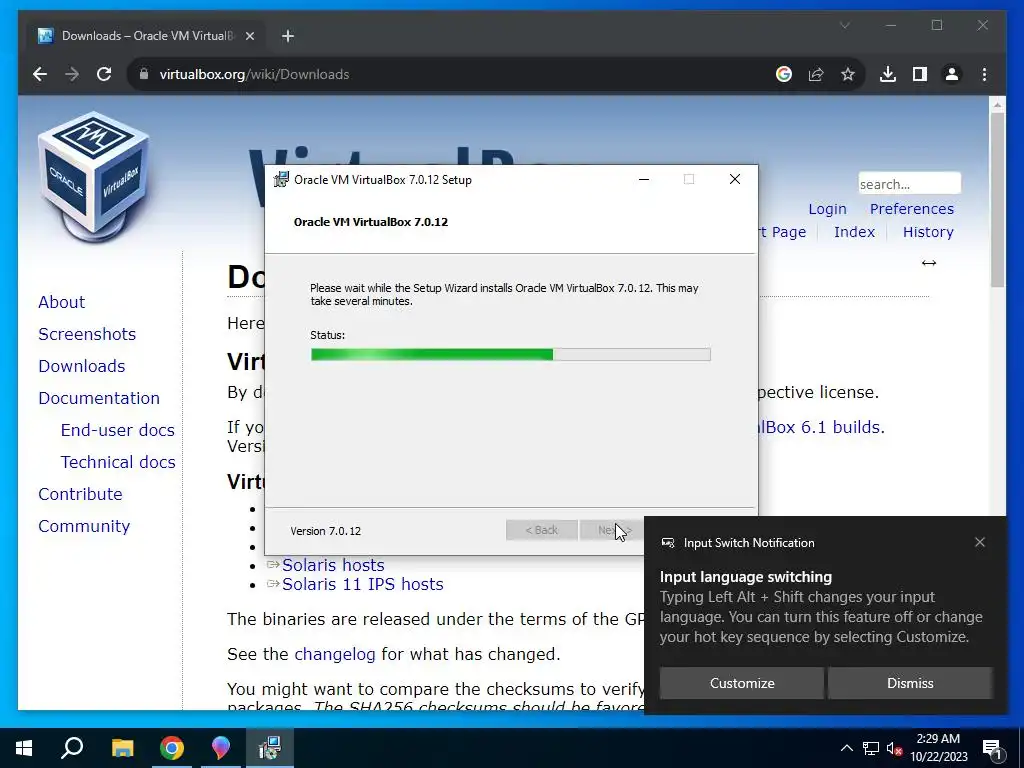
Task: Click the Next button in Setup
Action: [611, 530]
